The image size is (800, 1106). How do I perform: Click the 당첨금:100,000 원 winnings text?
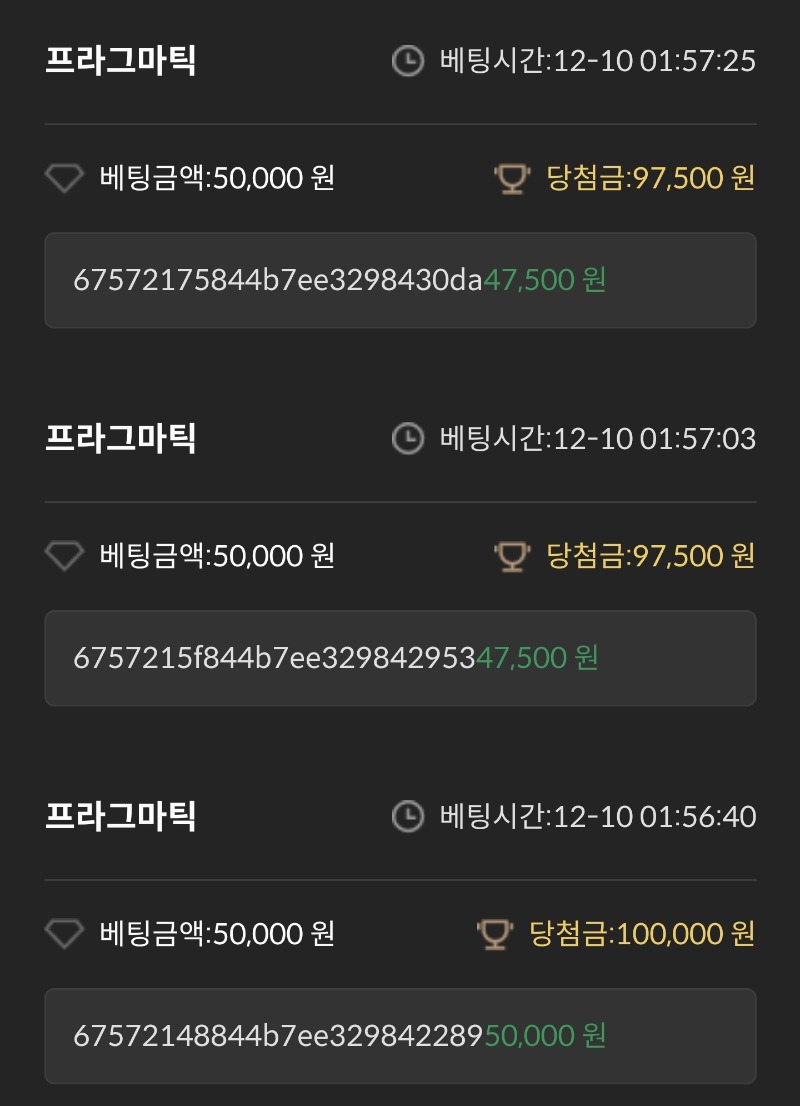click(x=642, y=934)
